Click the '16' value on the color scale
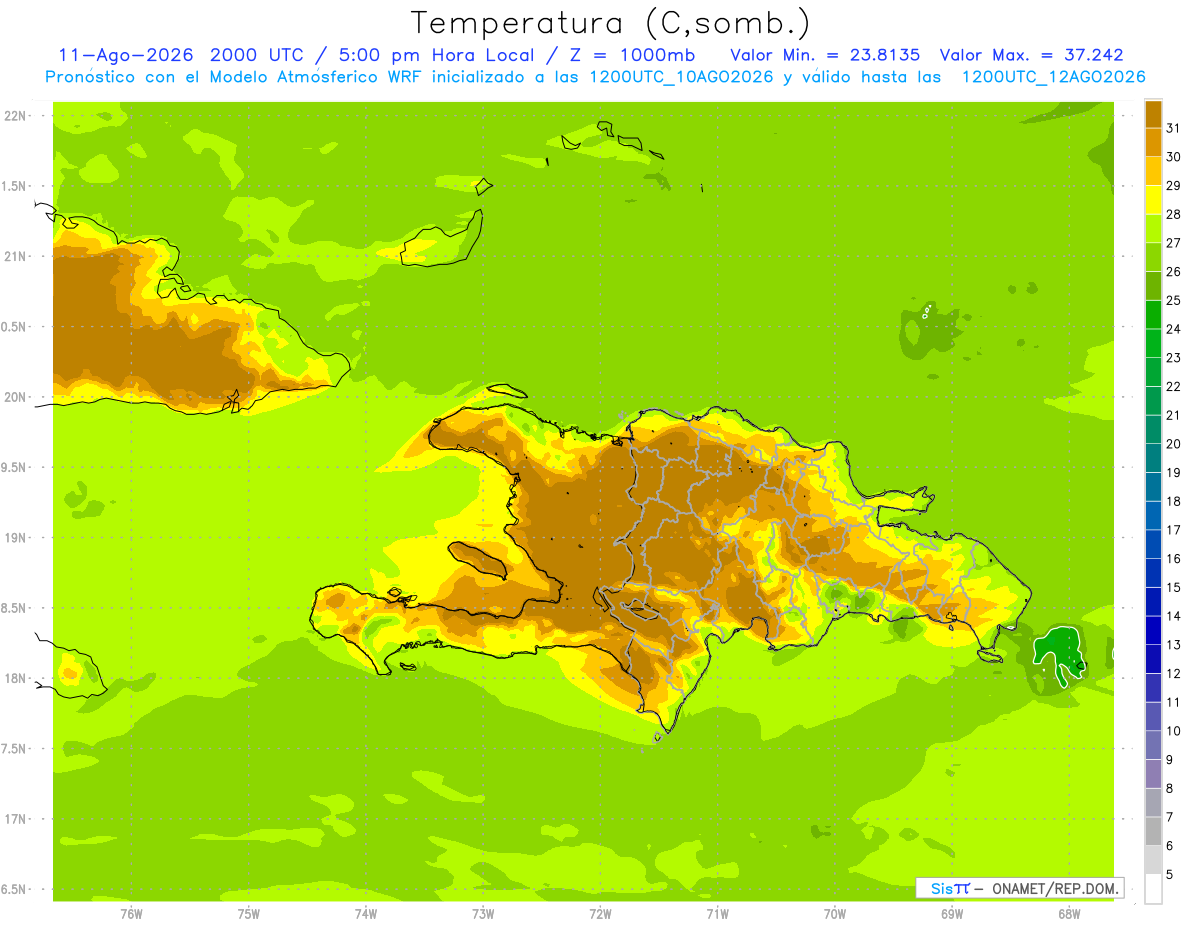Screen dimensions: 1200x927 point(1174,559)
